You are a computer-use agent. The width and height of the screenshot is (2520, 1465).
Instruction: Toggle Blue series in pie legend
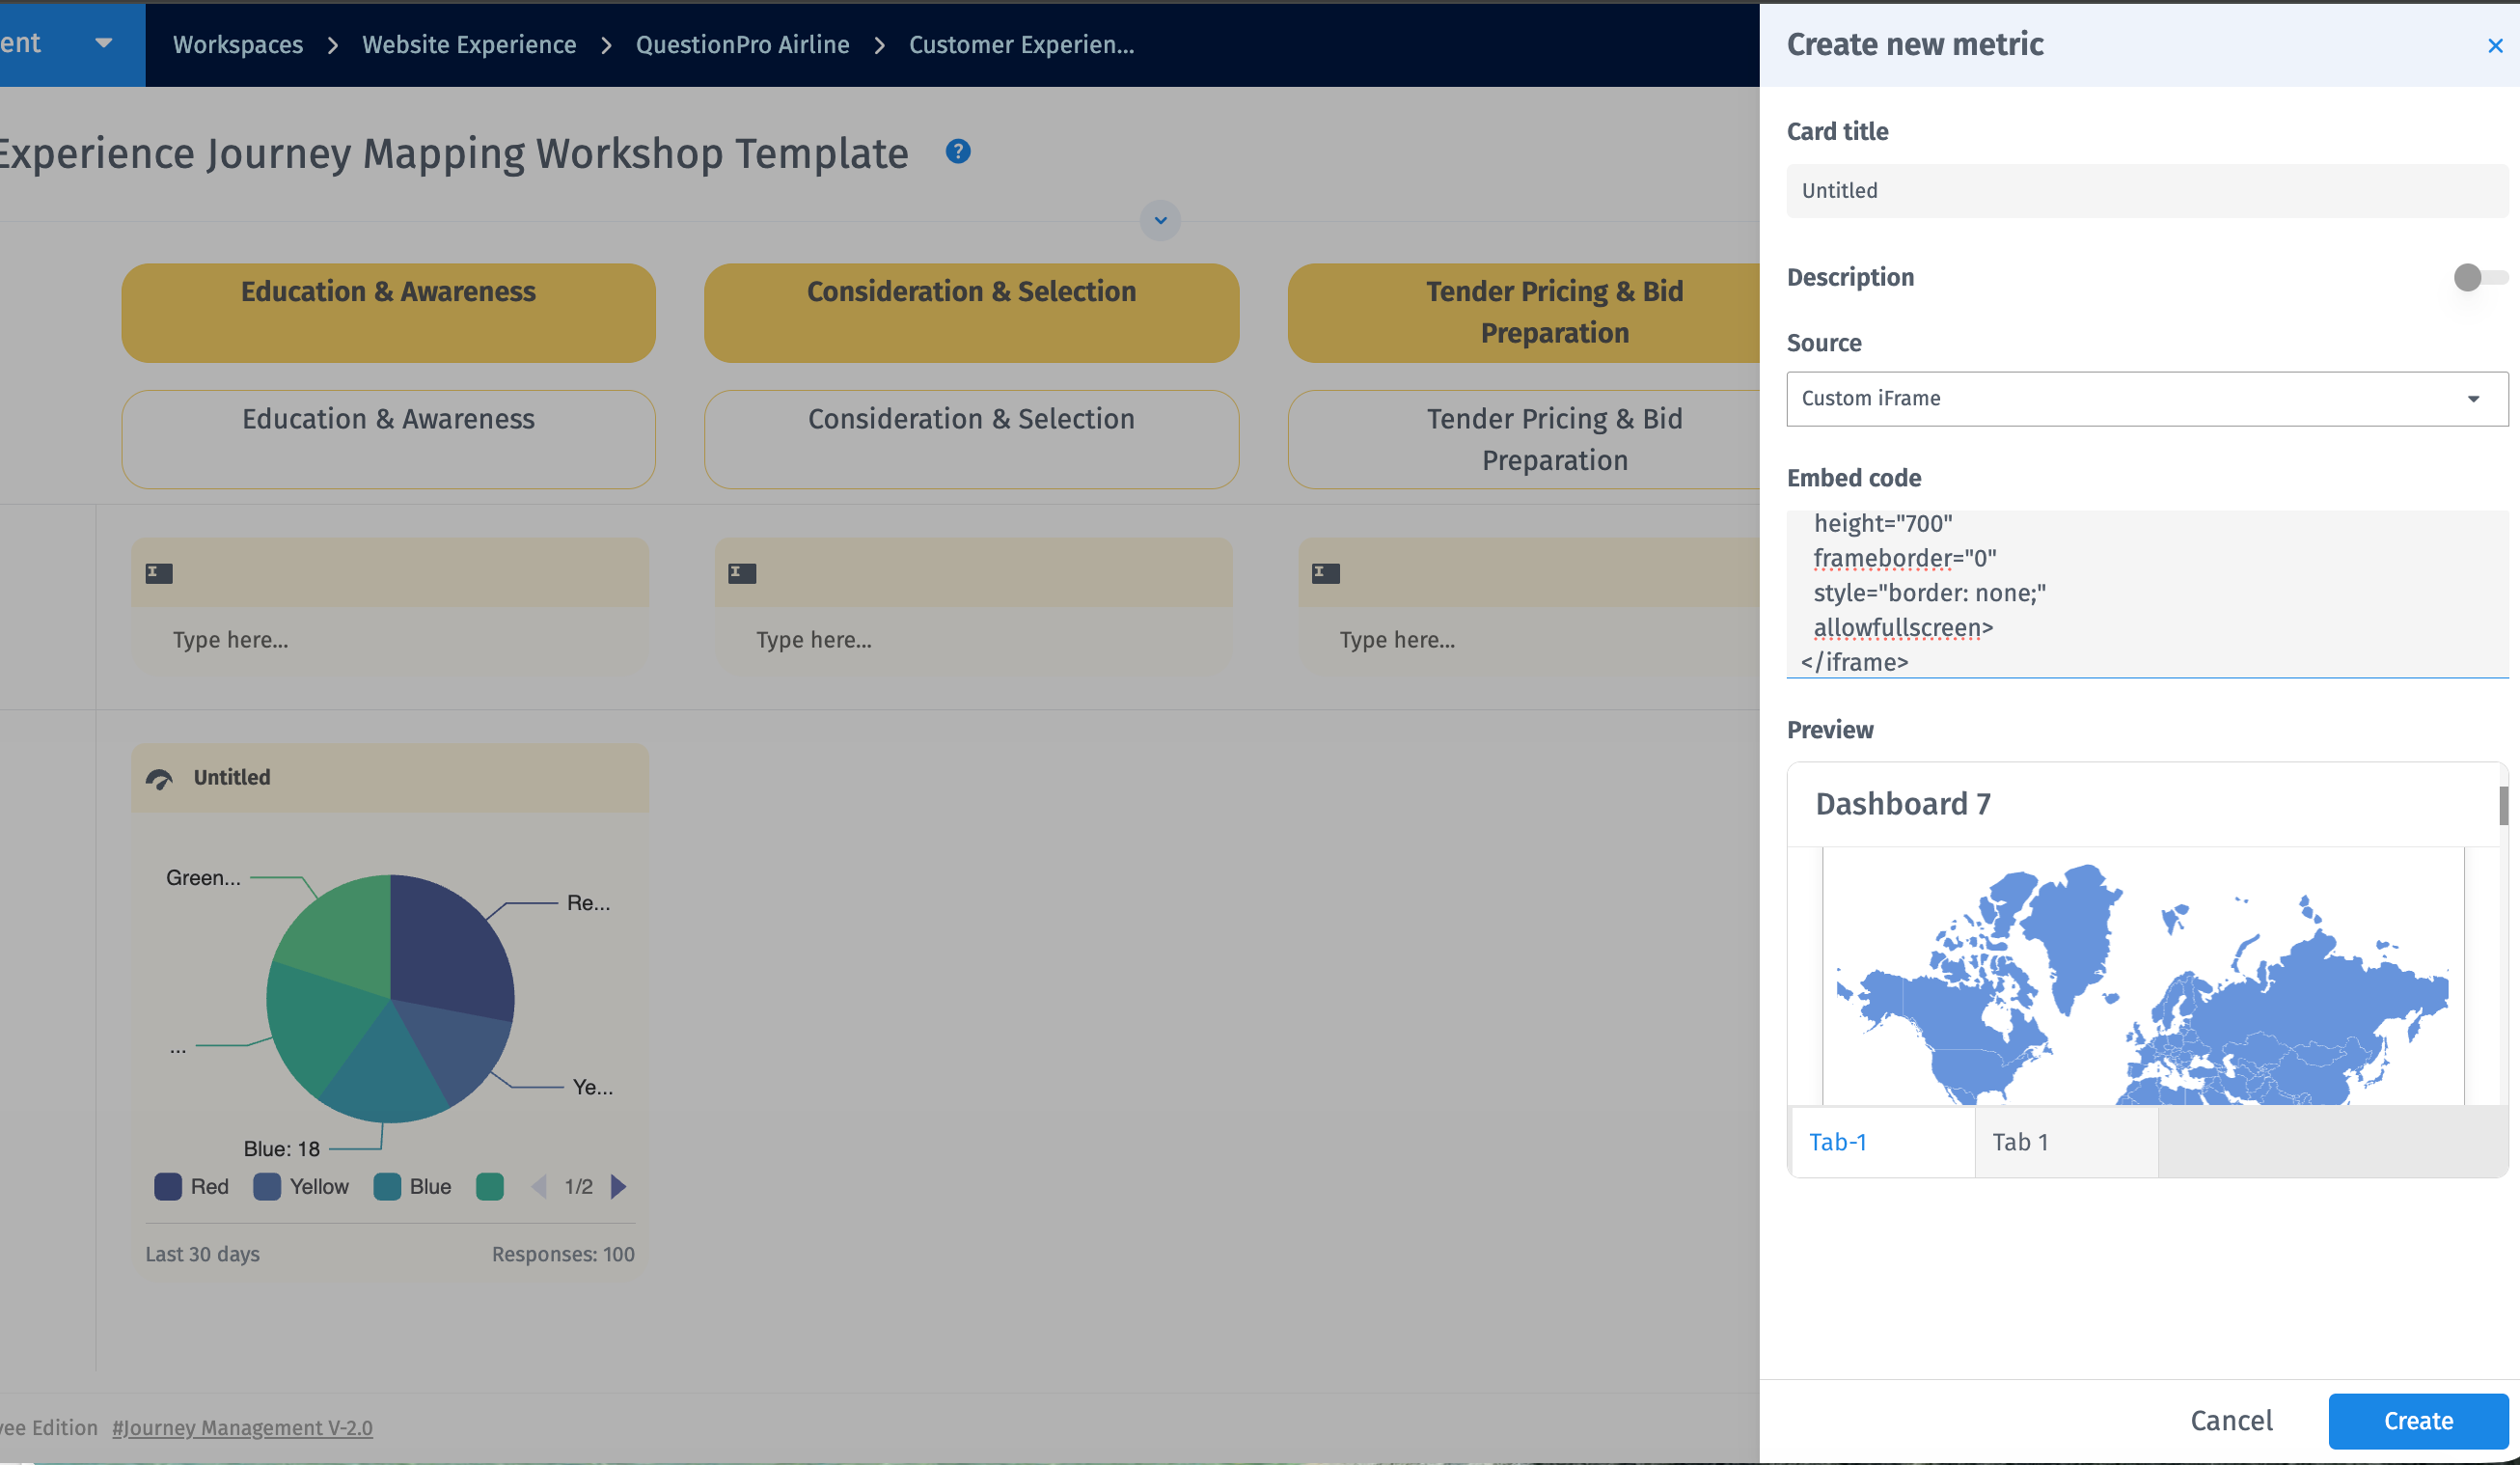[x=412, y=1186]
